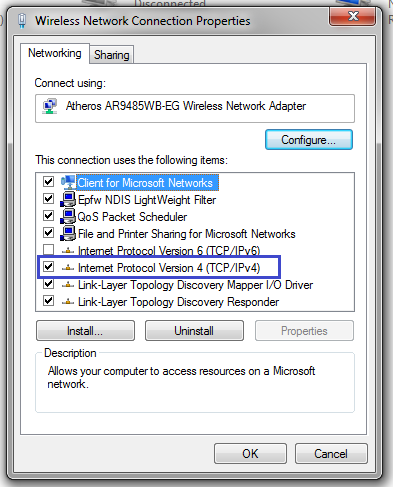Select Link-Layer Topology Discovery Responder row

click(x=178, y=302)
